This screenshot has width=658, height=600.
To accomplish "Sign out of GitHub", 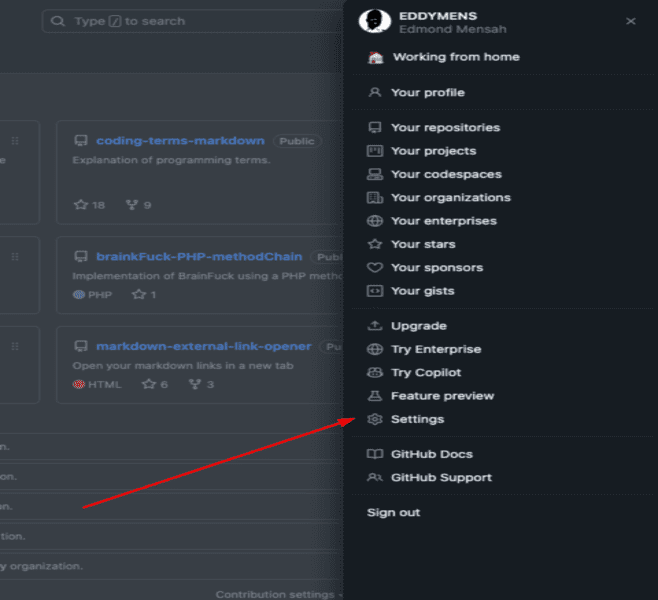I will pyautogui.click(x=393, y=513).
